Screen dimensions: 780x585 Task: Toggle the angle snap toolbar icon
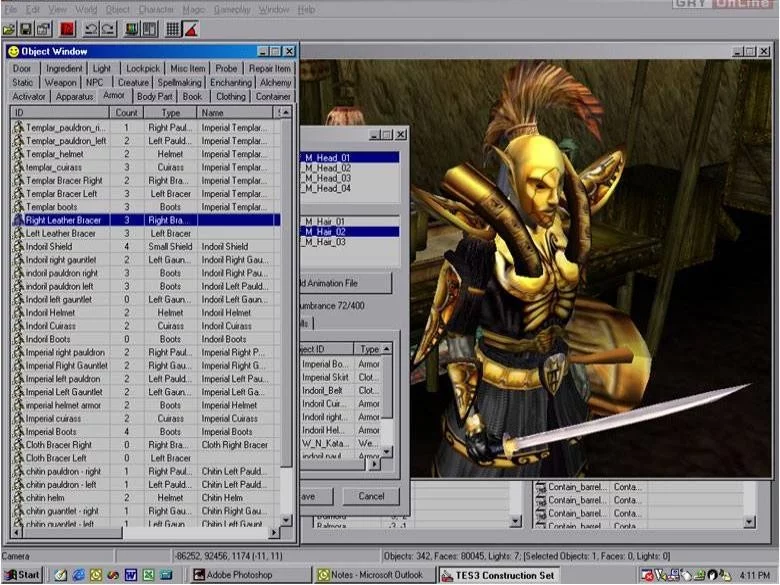point(190,29)
